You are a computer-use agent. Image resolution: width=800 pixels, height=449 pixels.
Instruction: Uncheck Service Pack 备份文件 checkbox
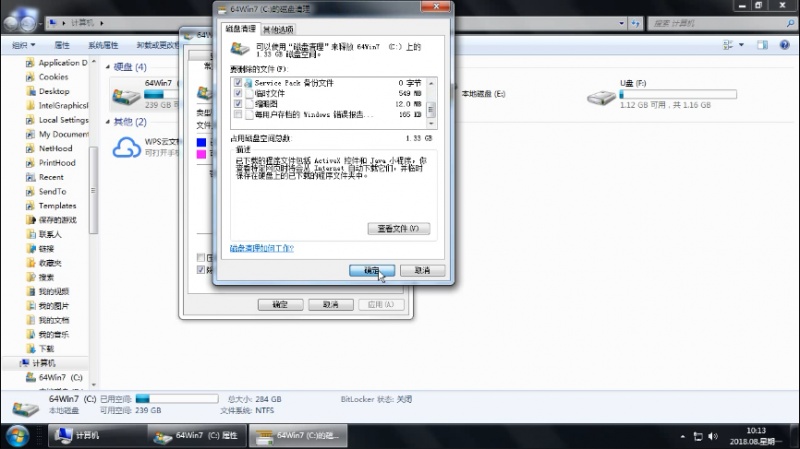[x=238, y=83]
